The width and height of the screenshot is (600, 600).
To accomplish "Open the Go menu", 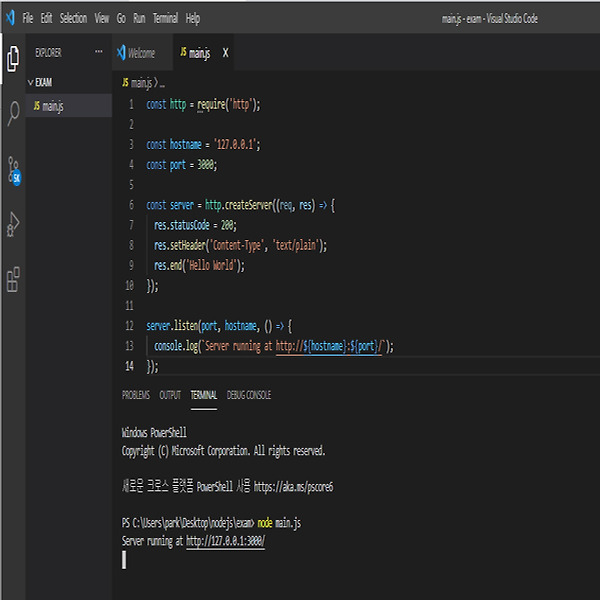I will tap(121, 18).
